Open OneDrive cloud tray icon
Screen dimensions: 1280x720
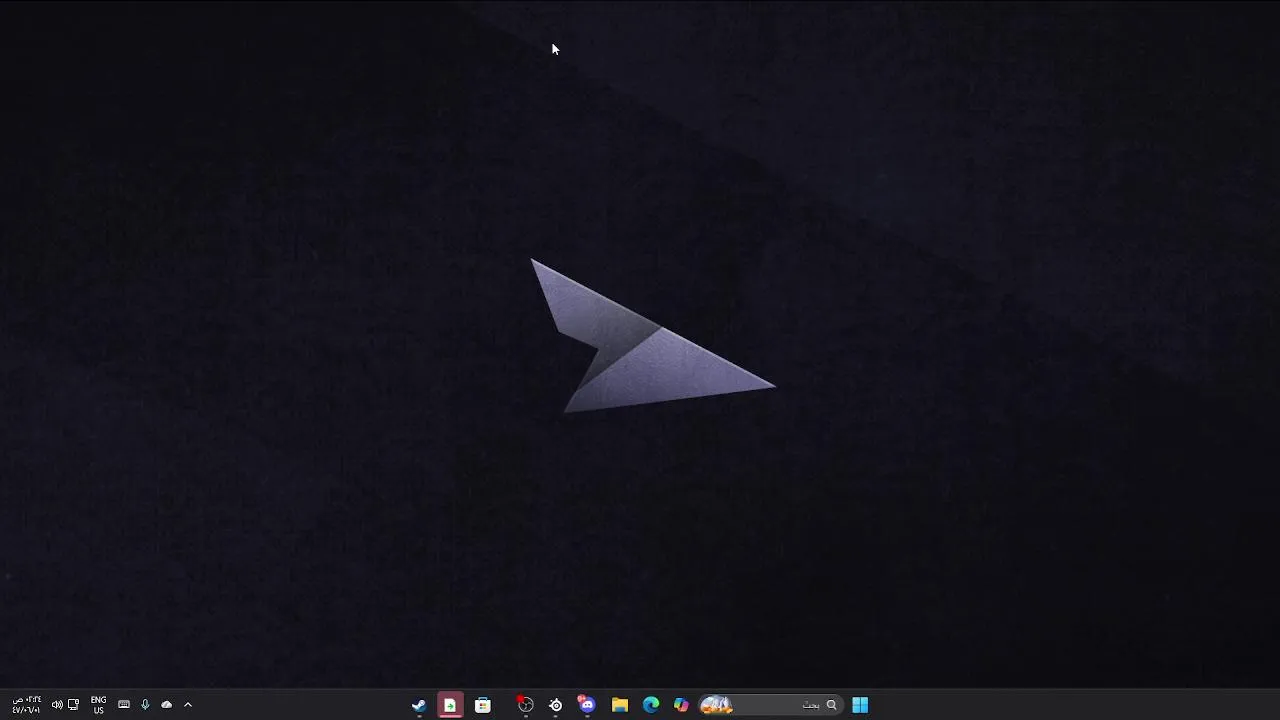[166, 705]
